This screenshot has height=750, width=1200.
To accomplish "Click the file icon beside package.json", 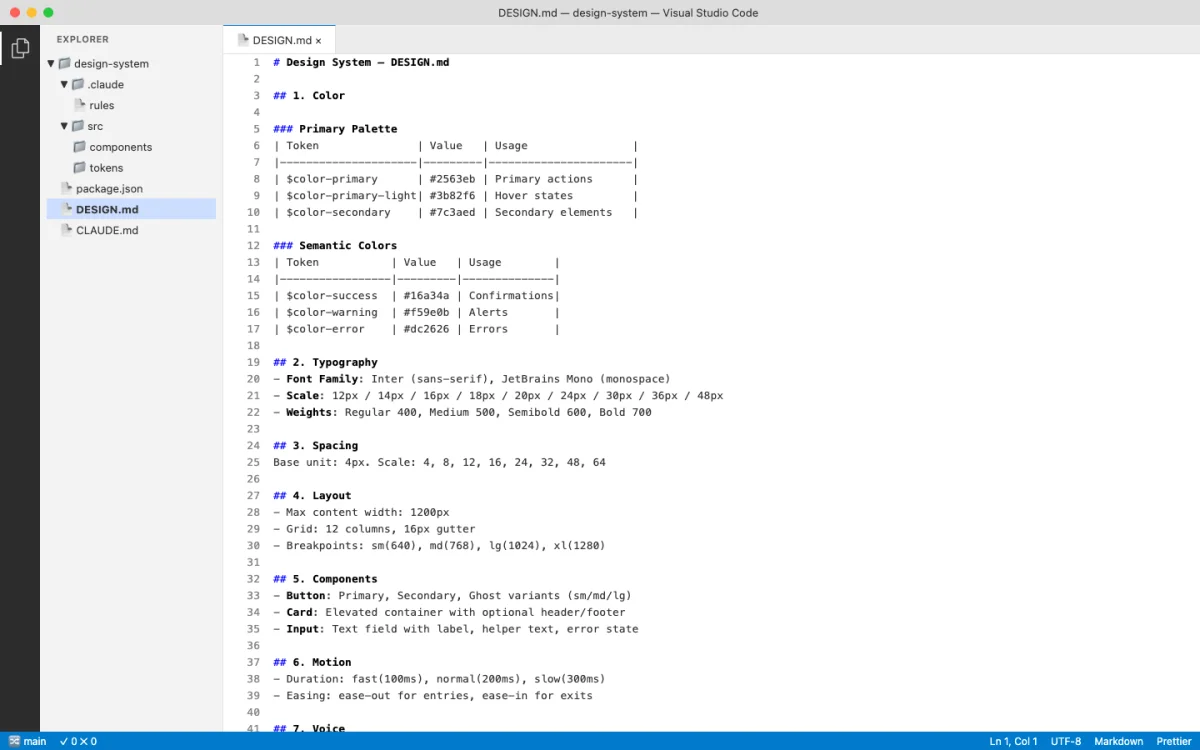I will 67,188.
